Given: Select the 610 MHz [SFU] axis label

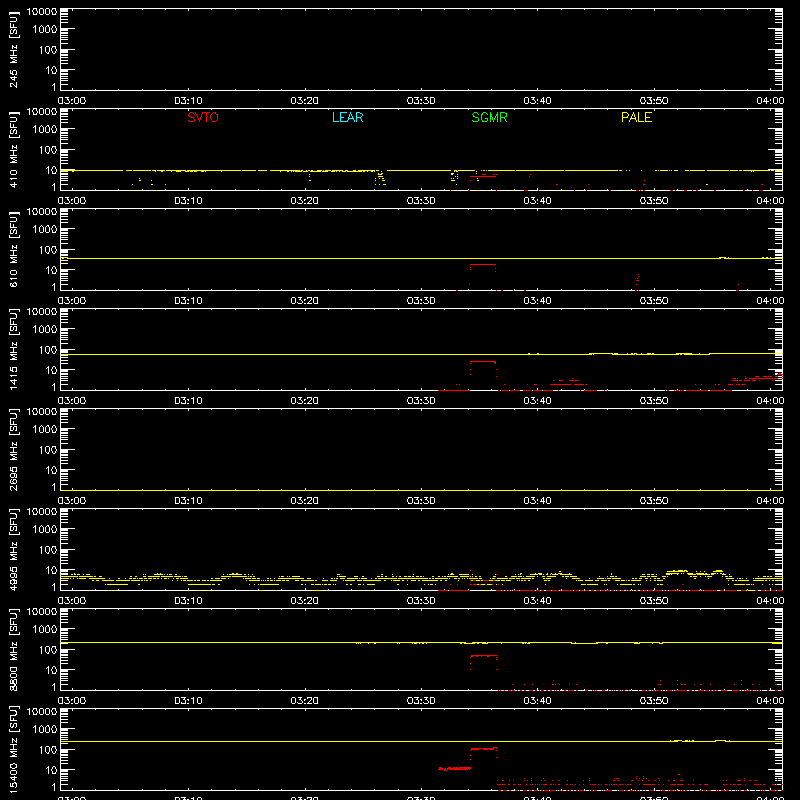Looking at the screenshot, I should (13, 250).
